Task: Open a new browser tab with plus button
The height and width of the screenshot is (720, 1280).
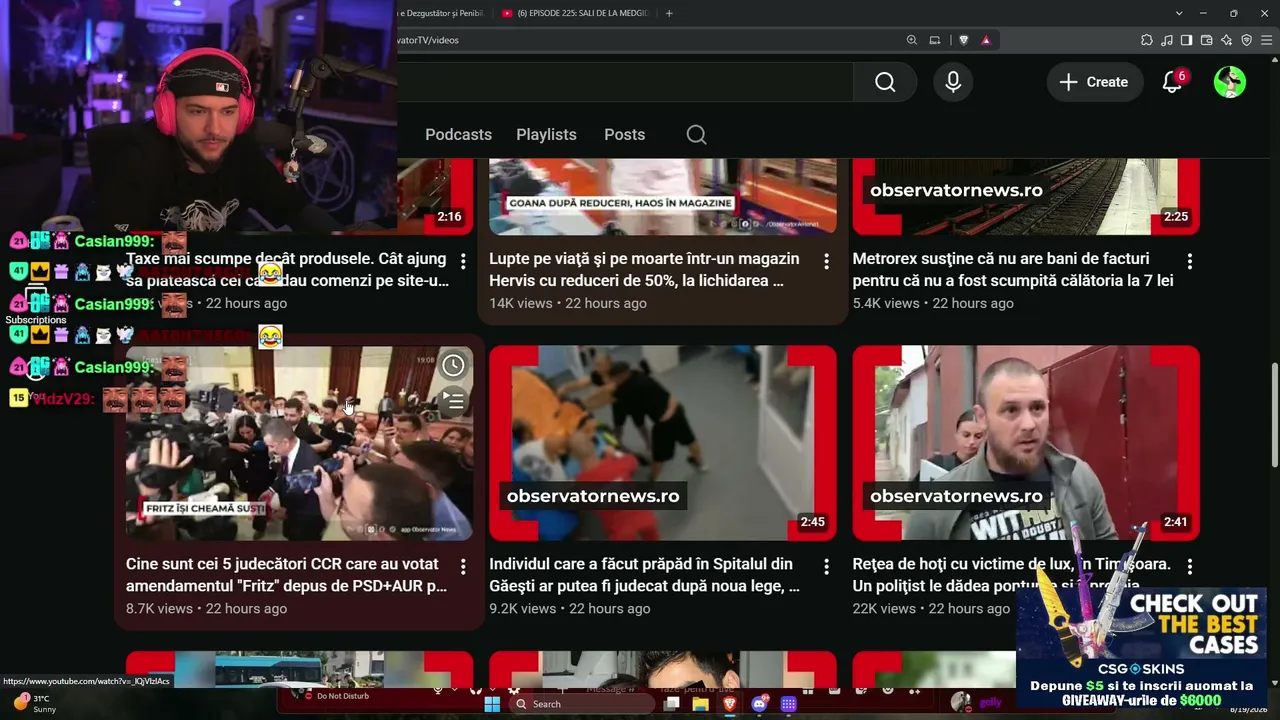Action: click(669, 13)
